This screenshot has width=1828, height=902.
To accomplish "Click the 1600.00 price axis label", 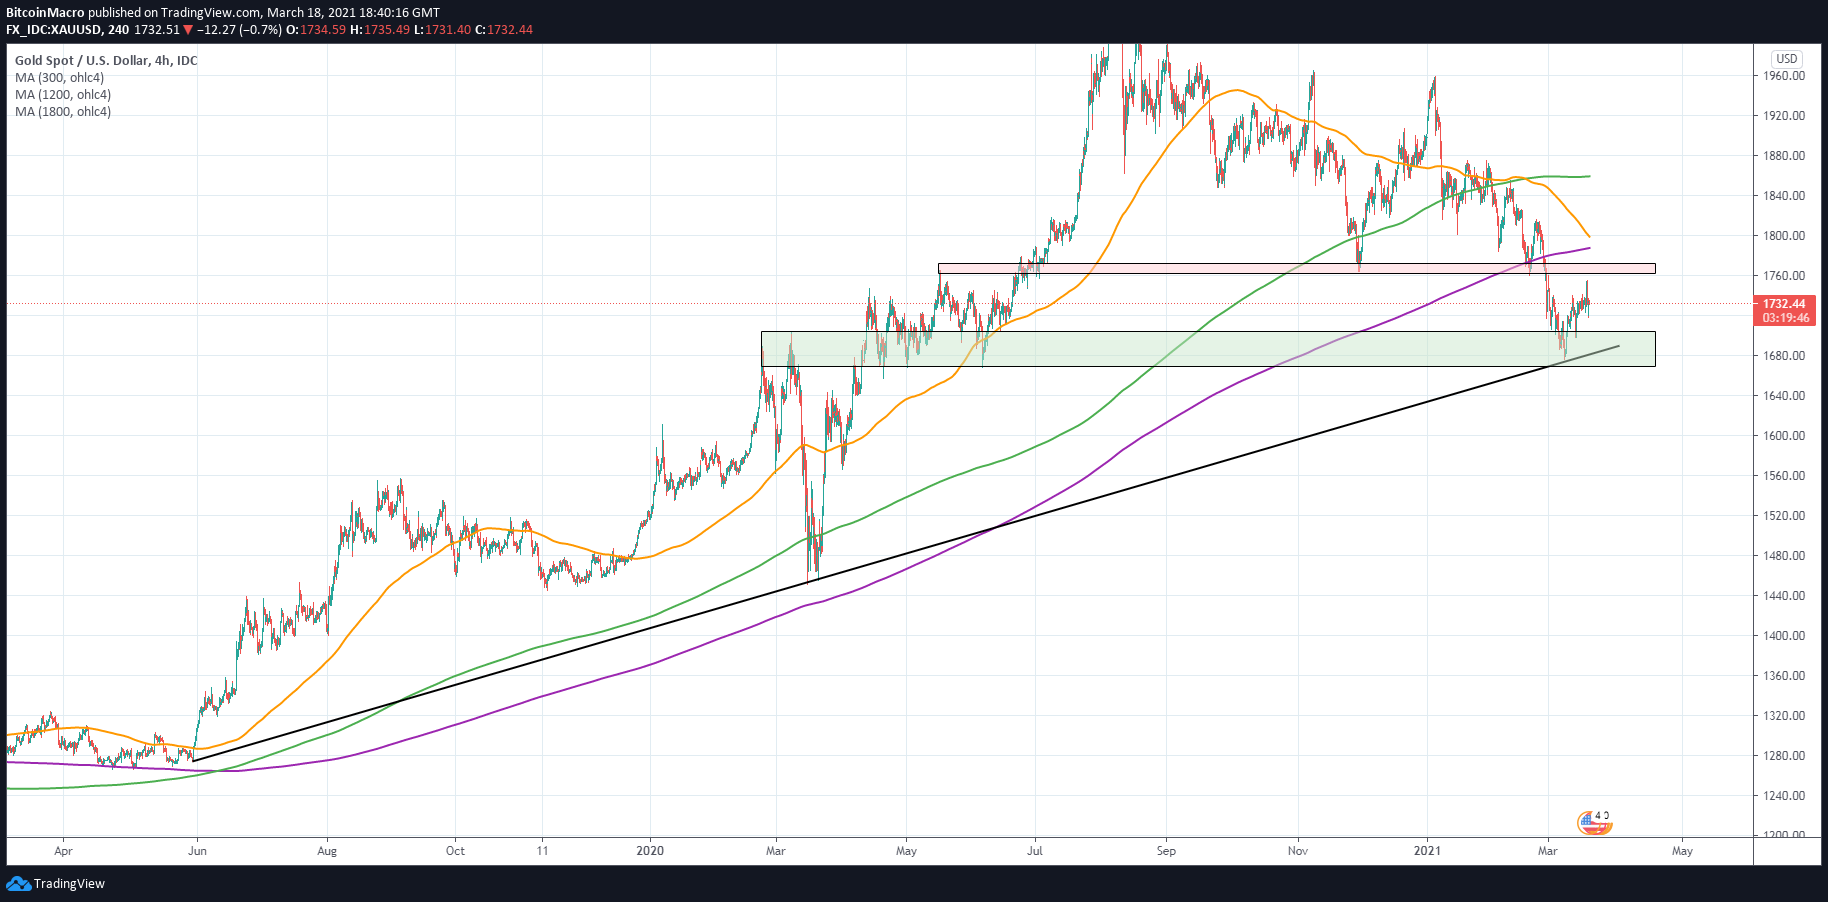I will click(x=1784, y=436).
